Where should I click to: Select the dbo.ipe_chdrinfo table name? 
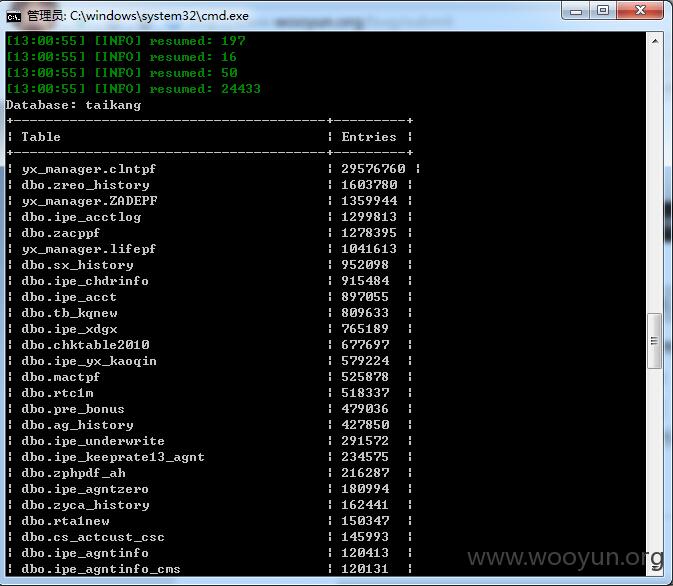(x=85, y=281)
